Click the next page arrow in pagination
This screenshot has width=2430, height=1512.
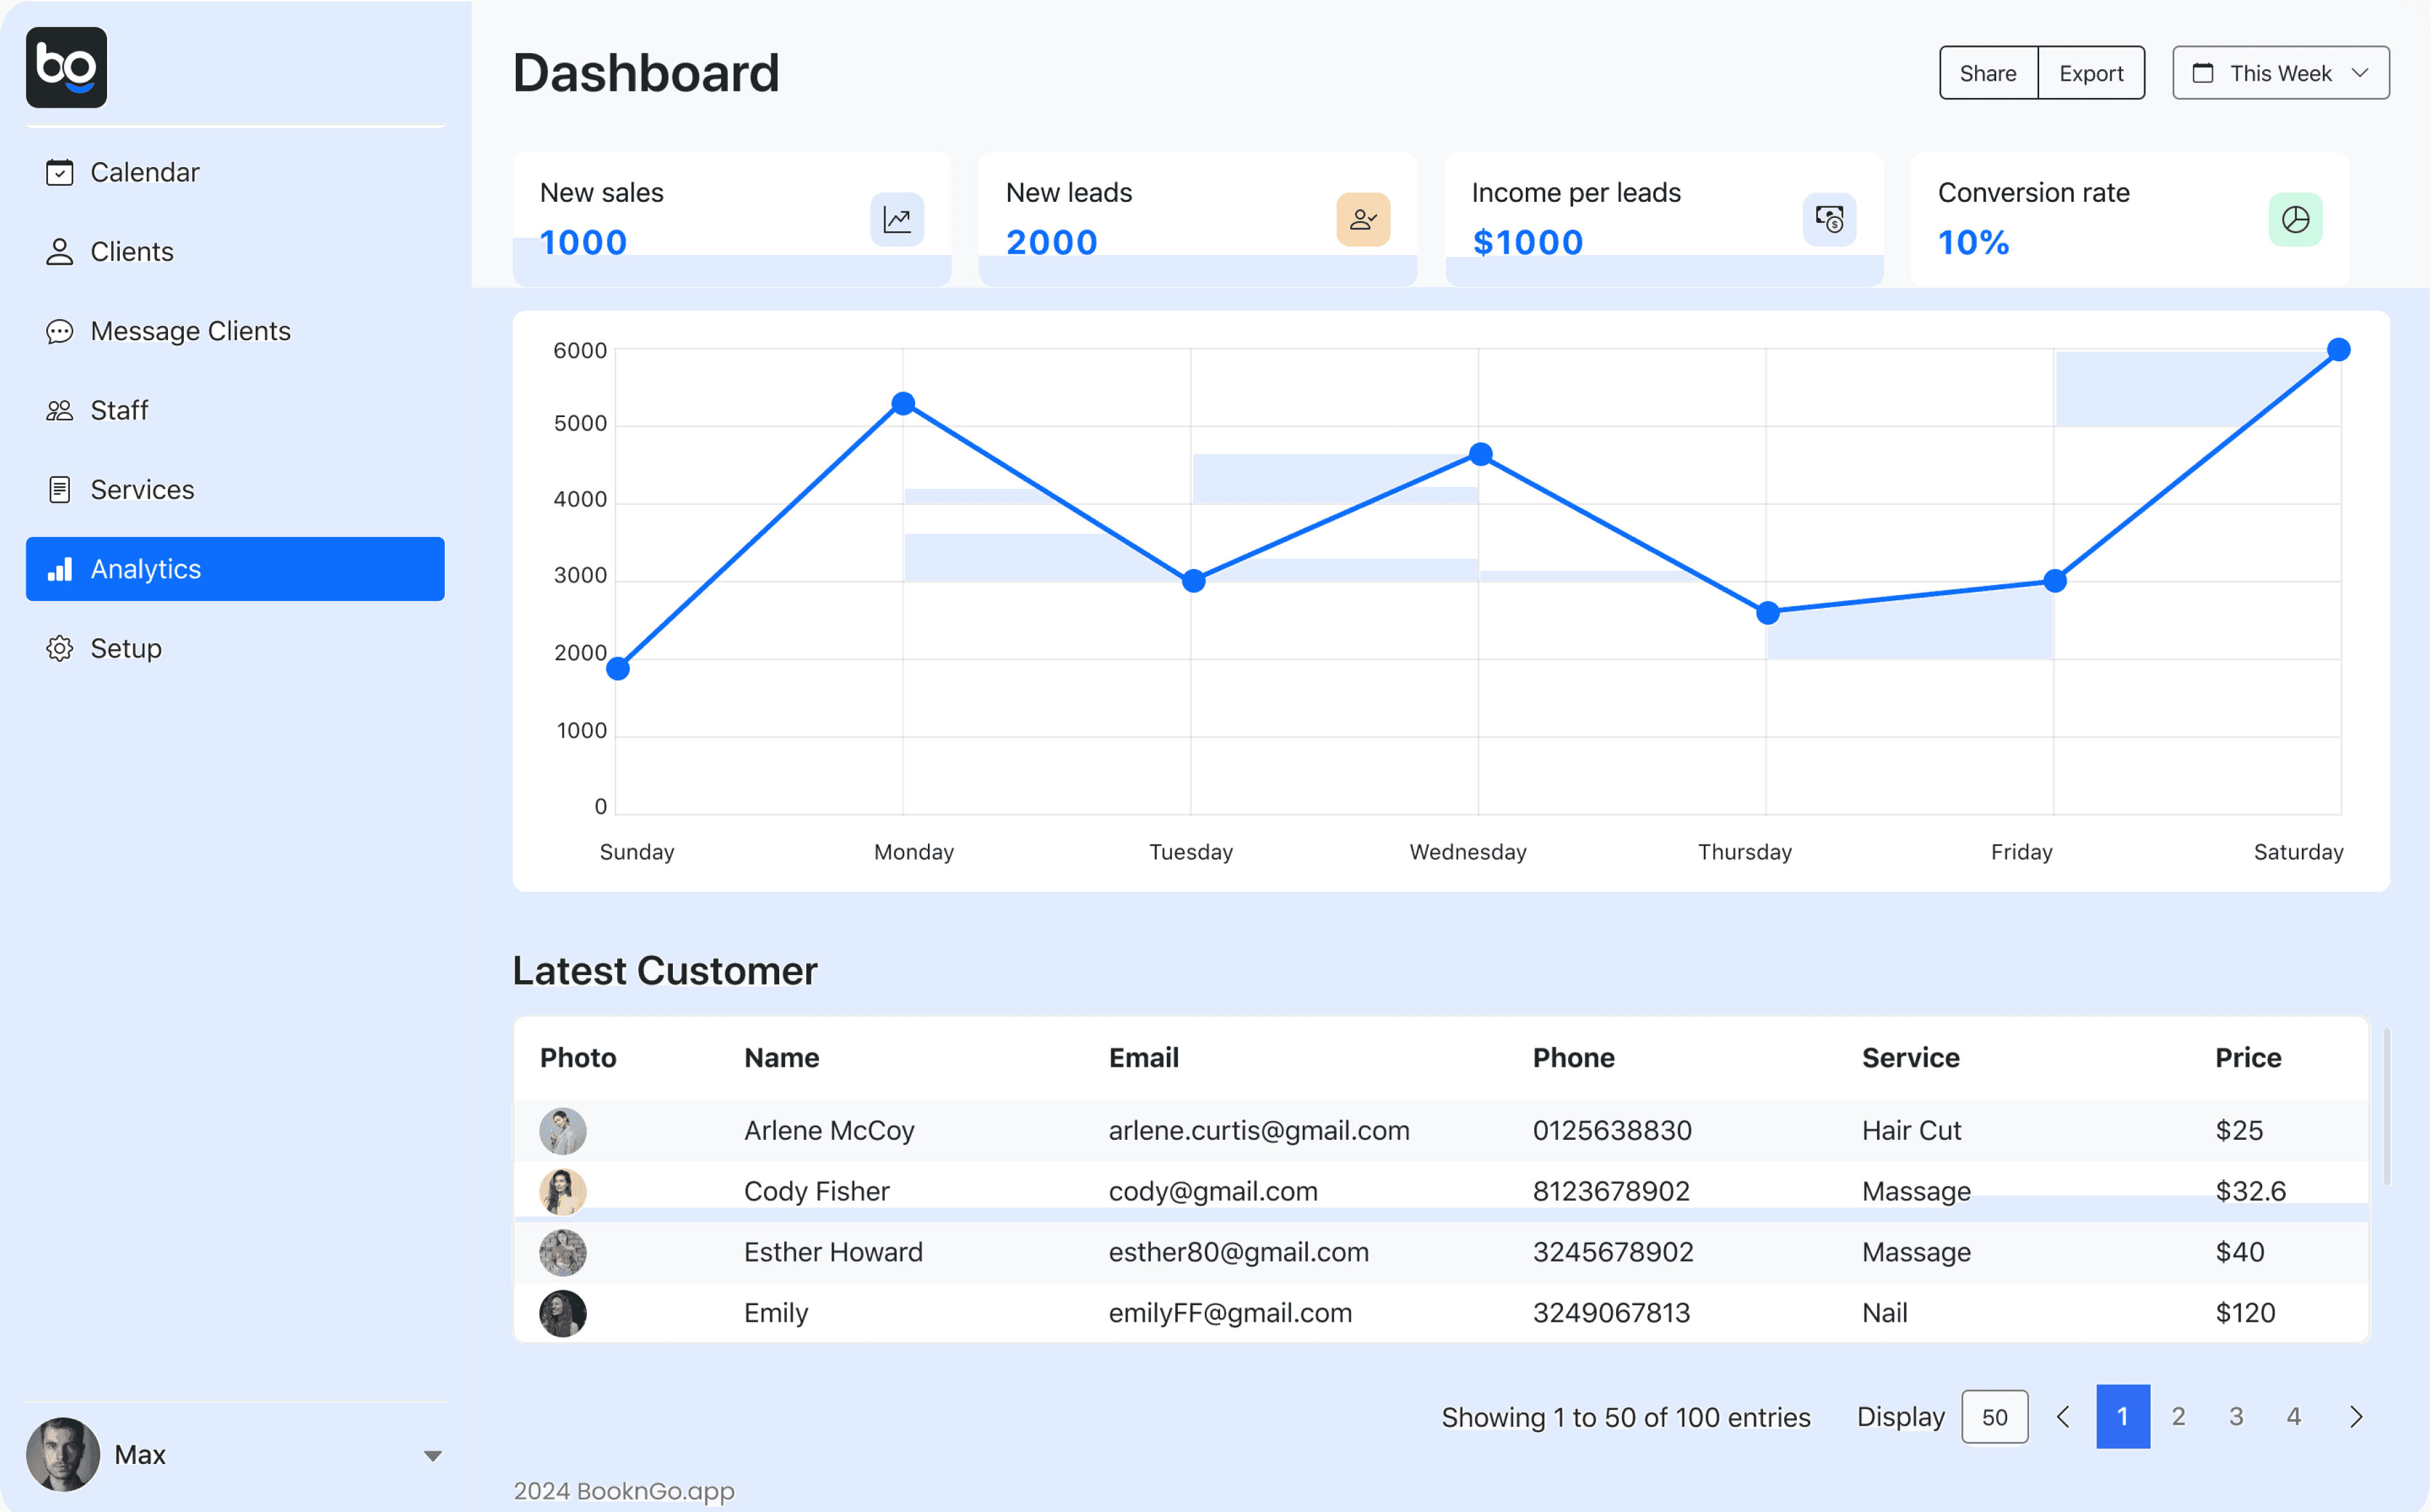point(2356,1417)
